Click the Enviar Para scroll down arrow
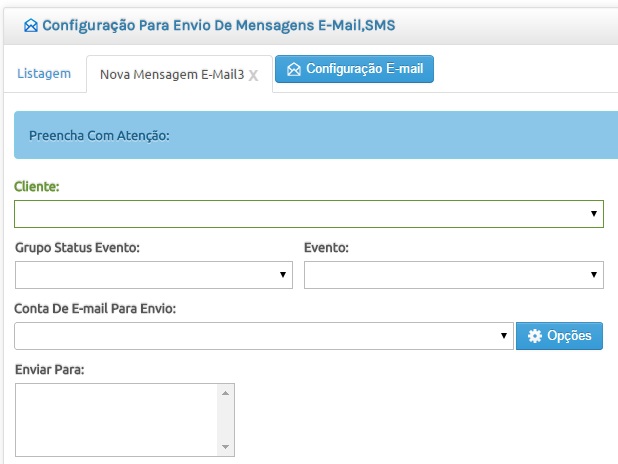 [225, 447]
